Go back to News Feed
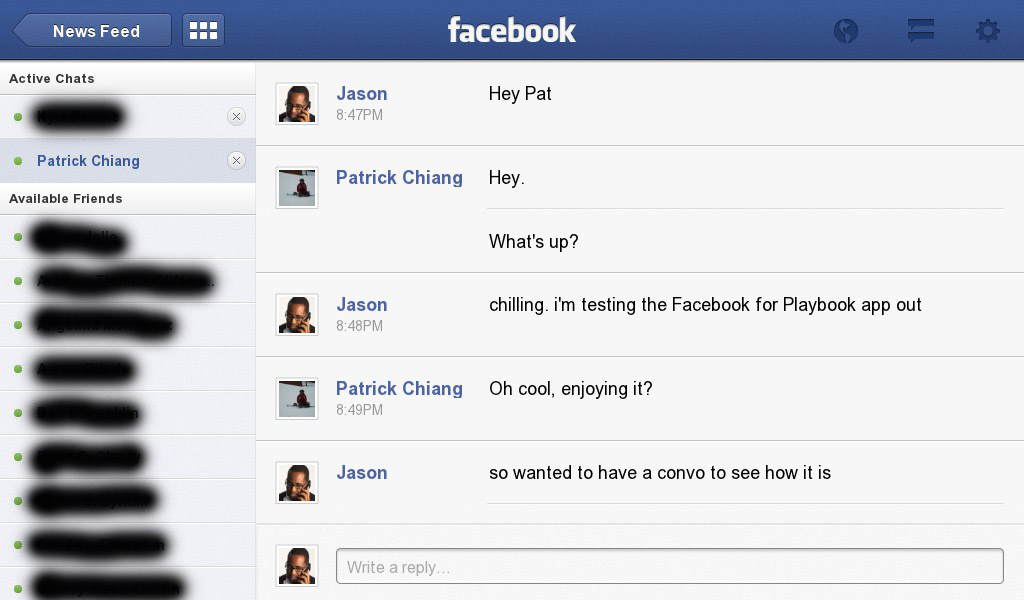1024x600 pixels. pyautogui.click(x=93, y=31)
